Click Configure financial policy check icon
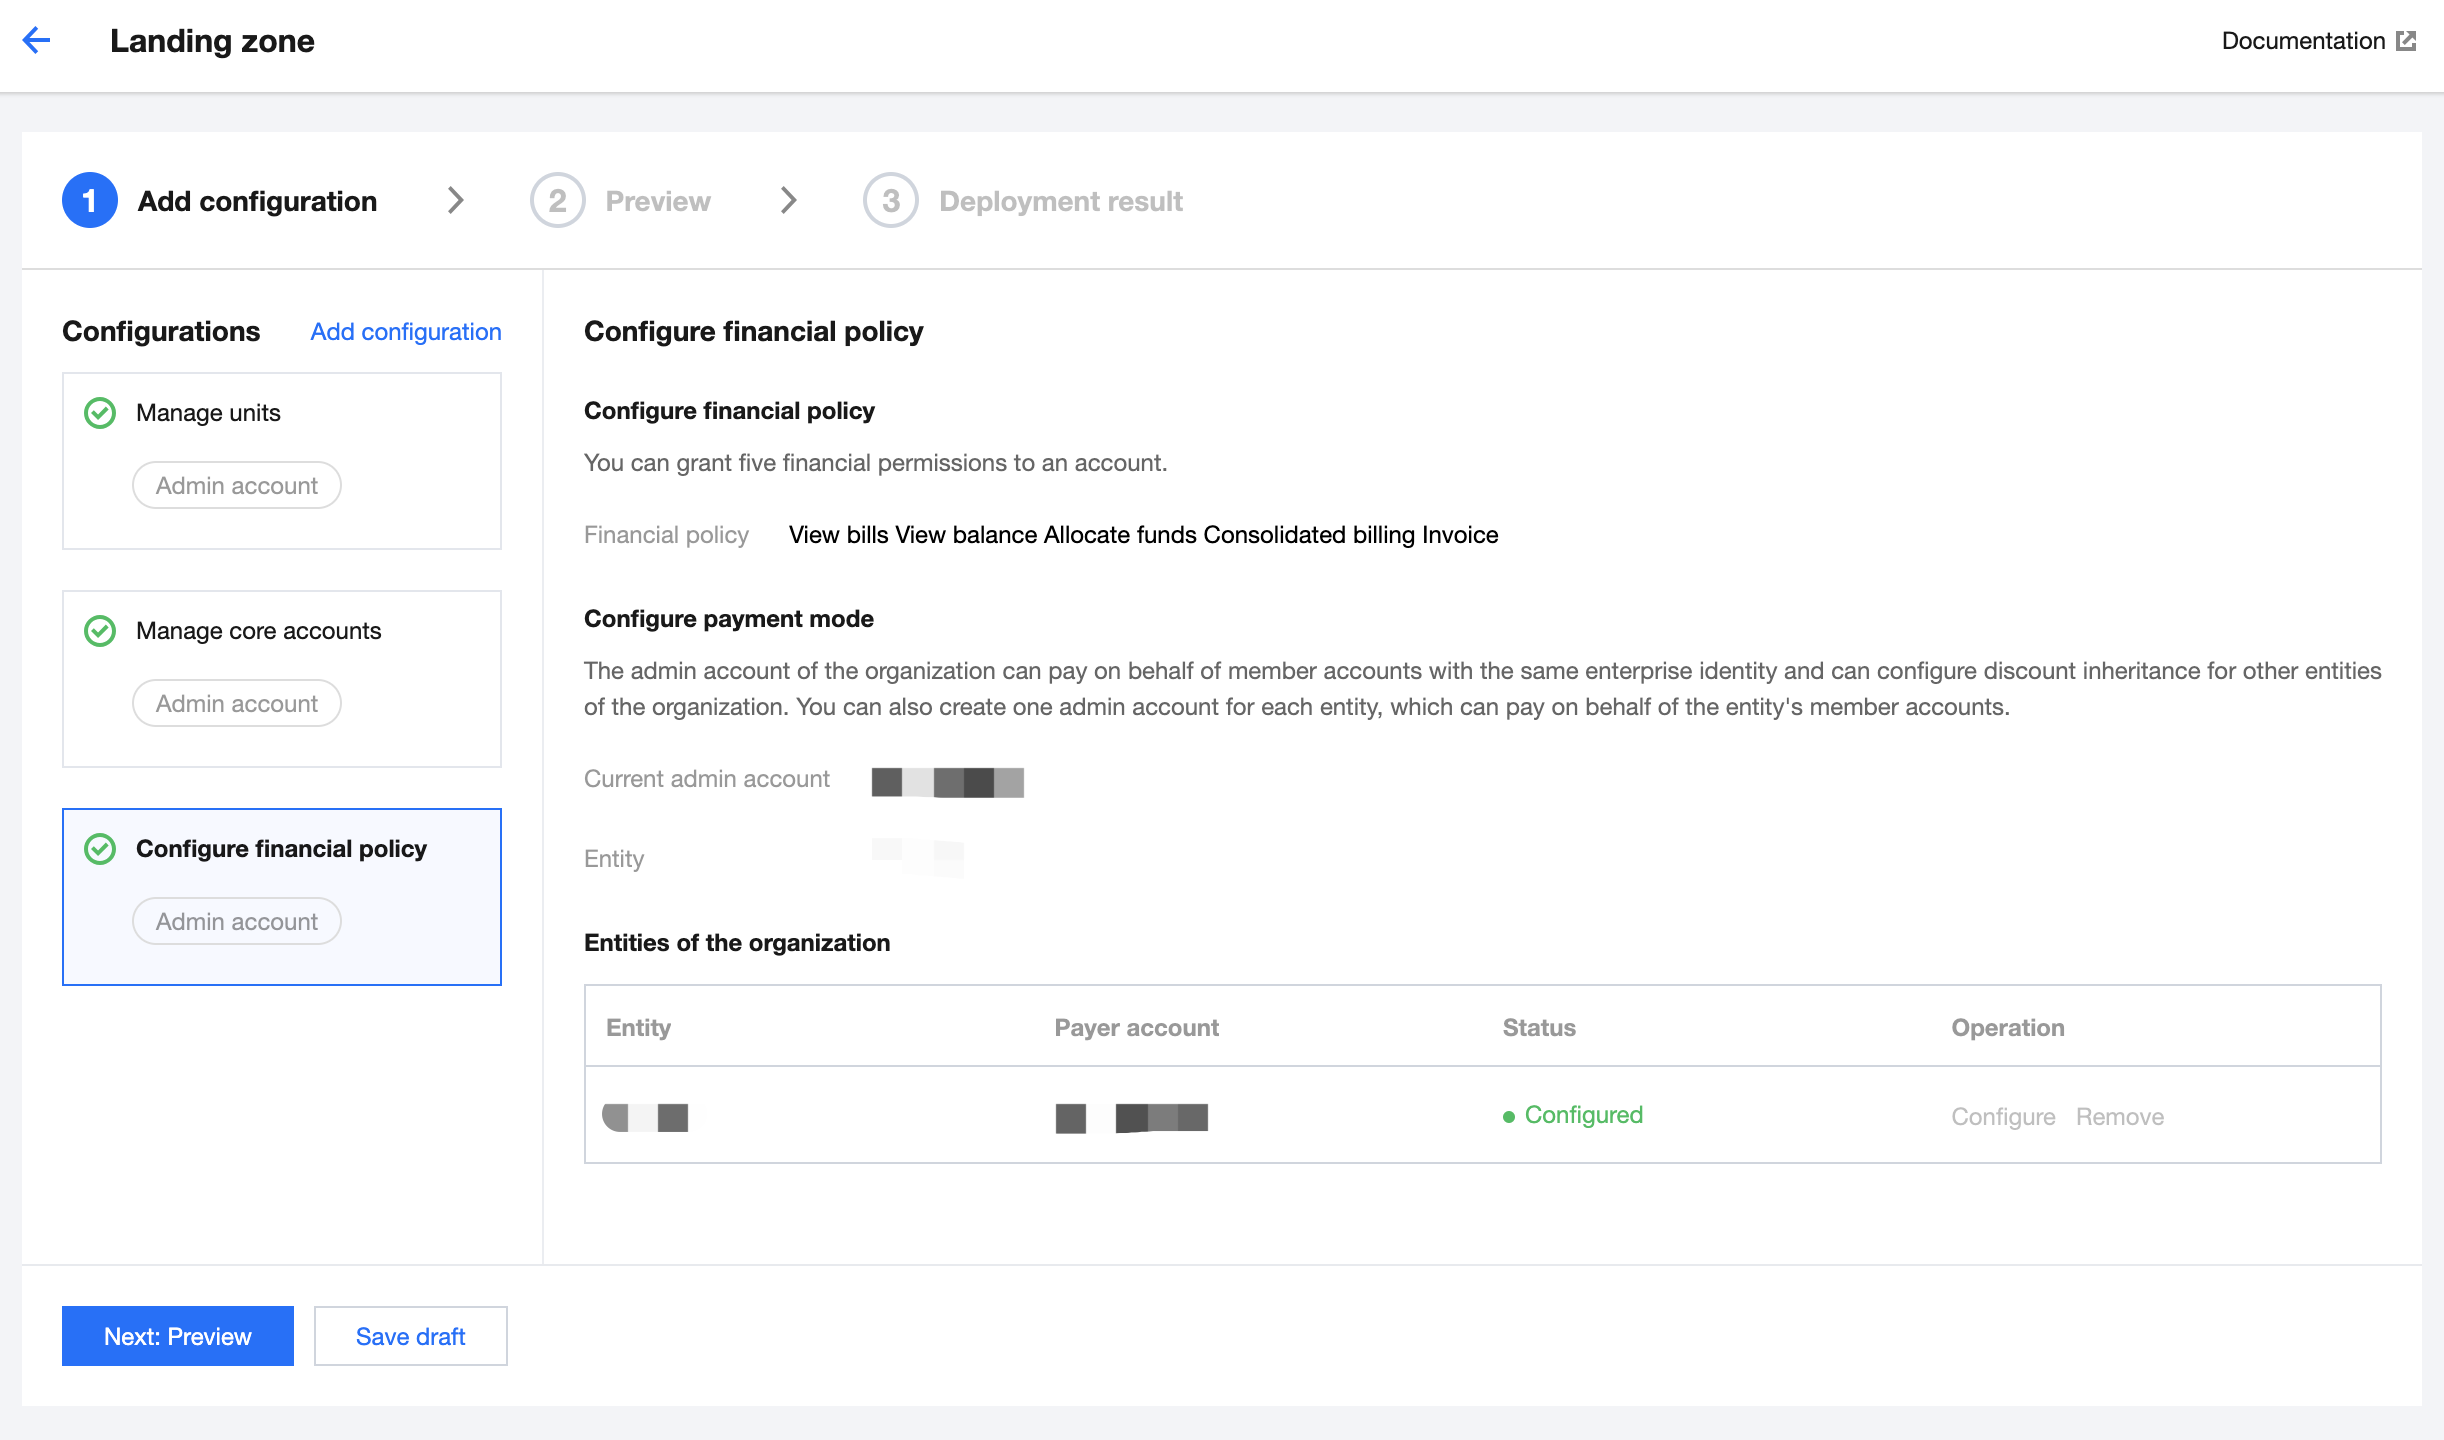 point(100,849)
